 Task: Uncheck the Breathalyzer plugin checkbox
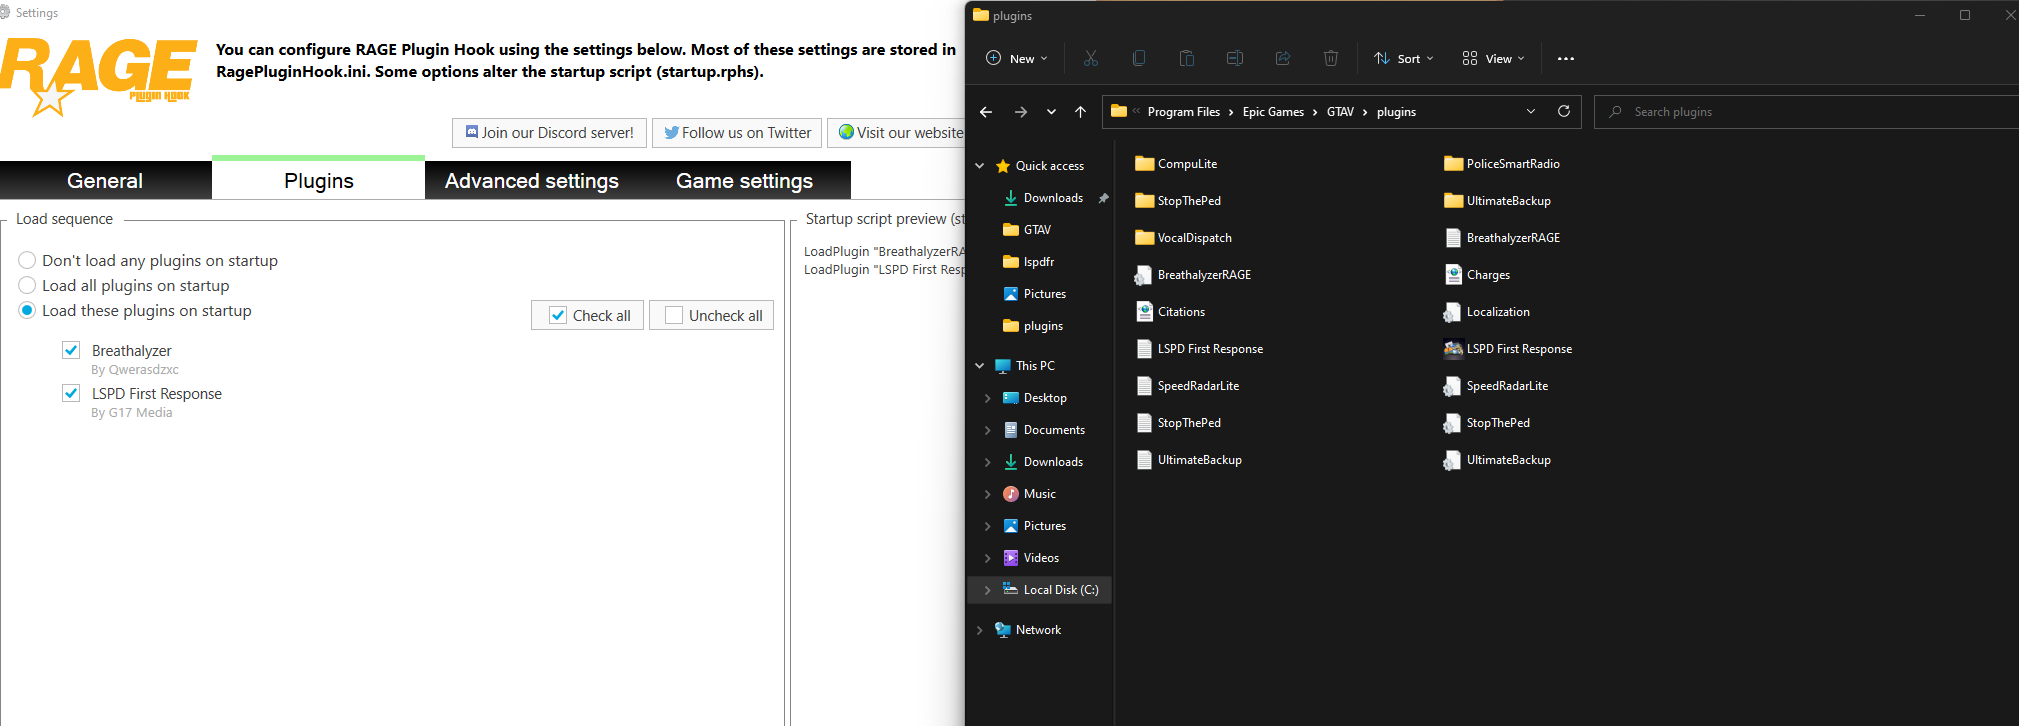point(71,350)
